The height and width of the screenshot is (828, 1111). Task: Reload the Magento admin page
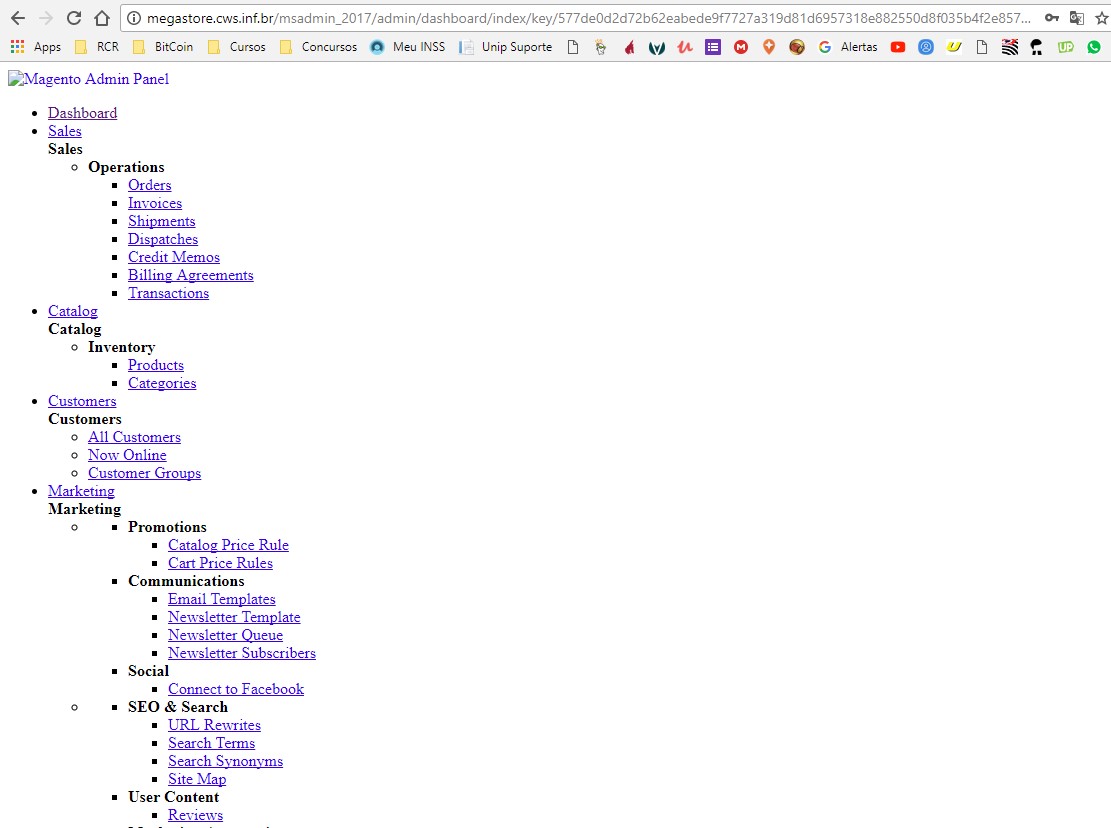click(x=73, y=17)
